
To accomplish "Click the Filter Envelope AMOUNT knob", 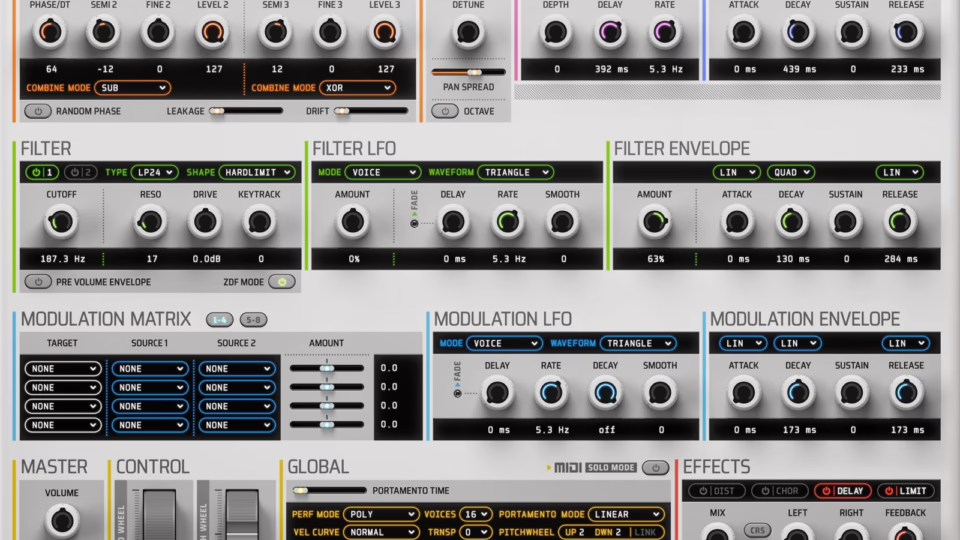I will pyautogui.click(x=654, y=222).
